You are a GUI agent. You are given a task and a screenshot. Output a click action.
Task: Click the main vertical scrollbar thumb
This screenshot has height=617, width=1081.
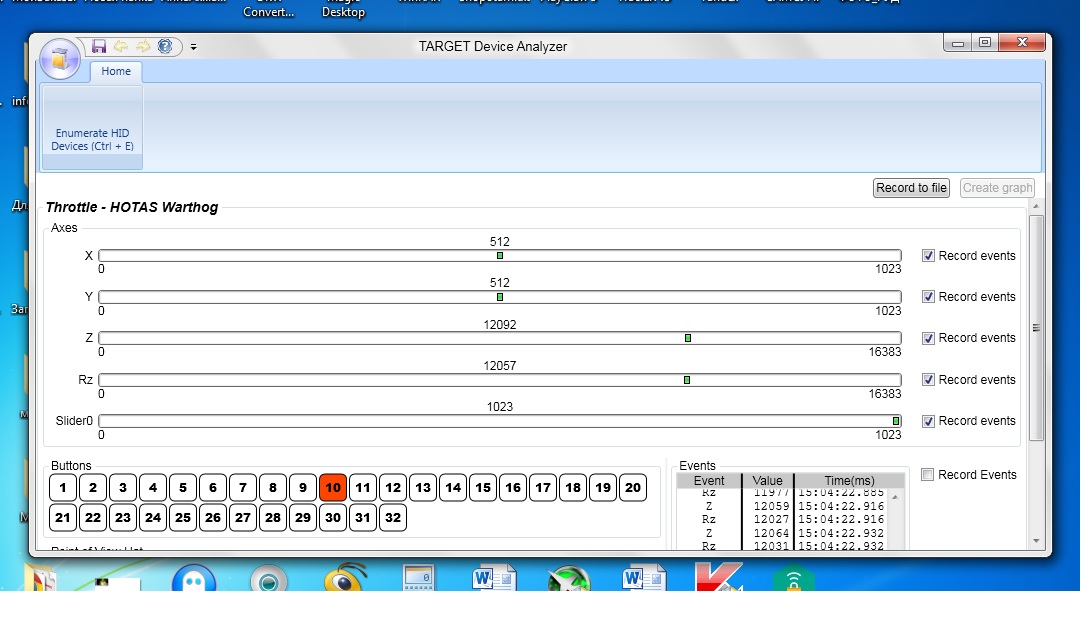tap(1035, 328)
